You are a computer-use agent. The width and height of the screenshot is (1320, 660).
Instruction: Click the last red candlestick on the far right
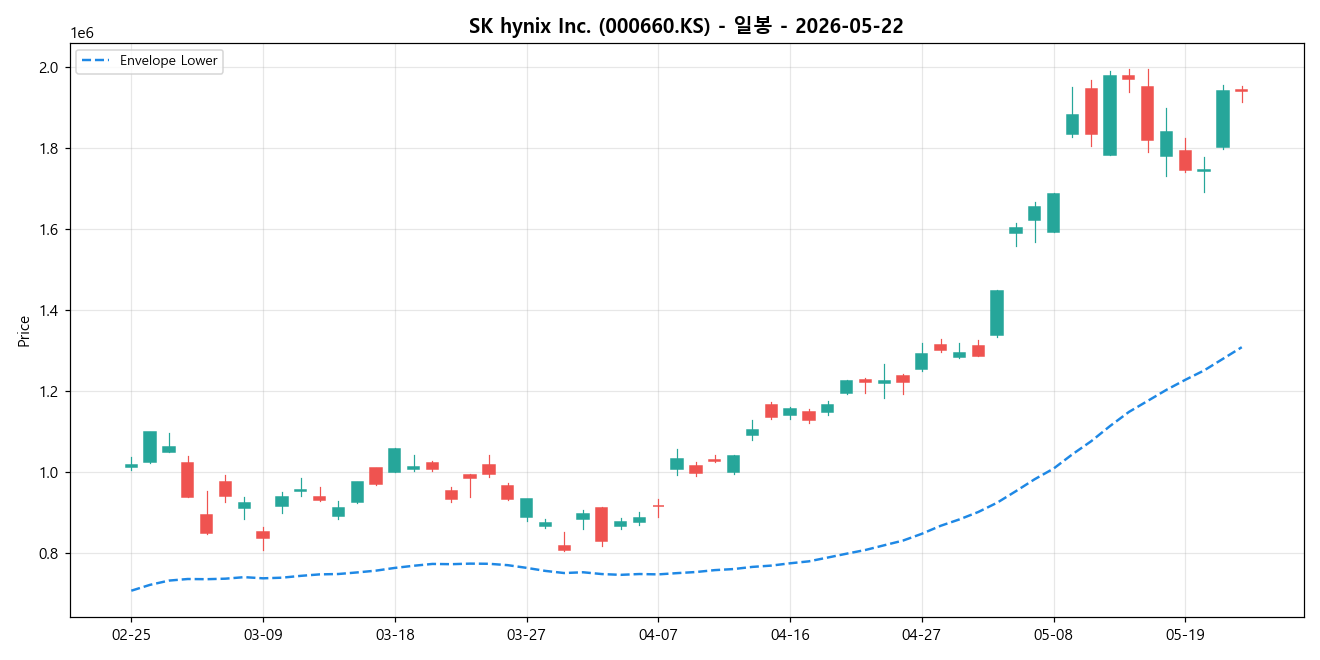[x=1241, y=91]
